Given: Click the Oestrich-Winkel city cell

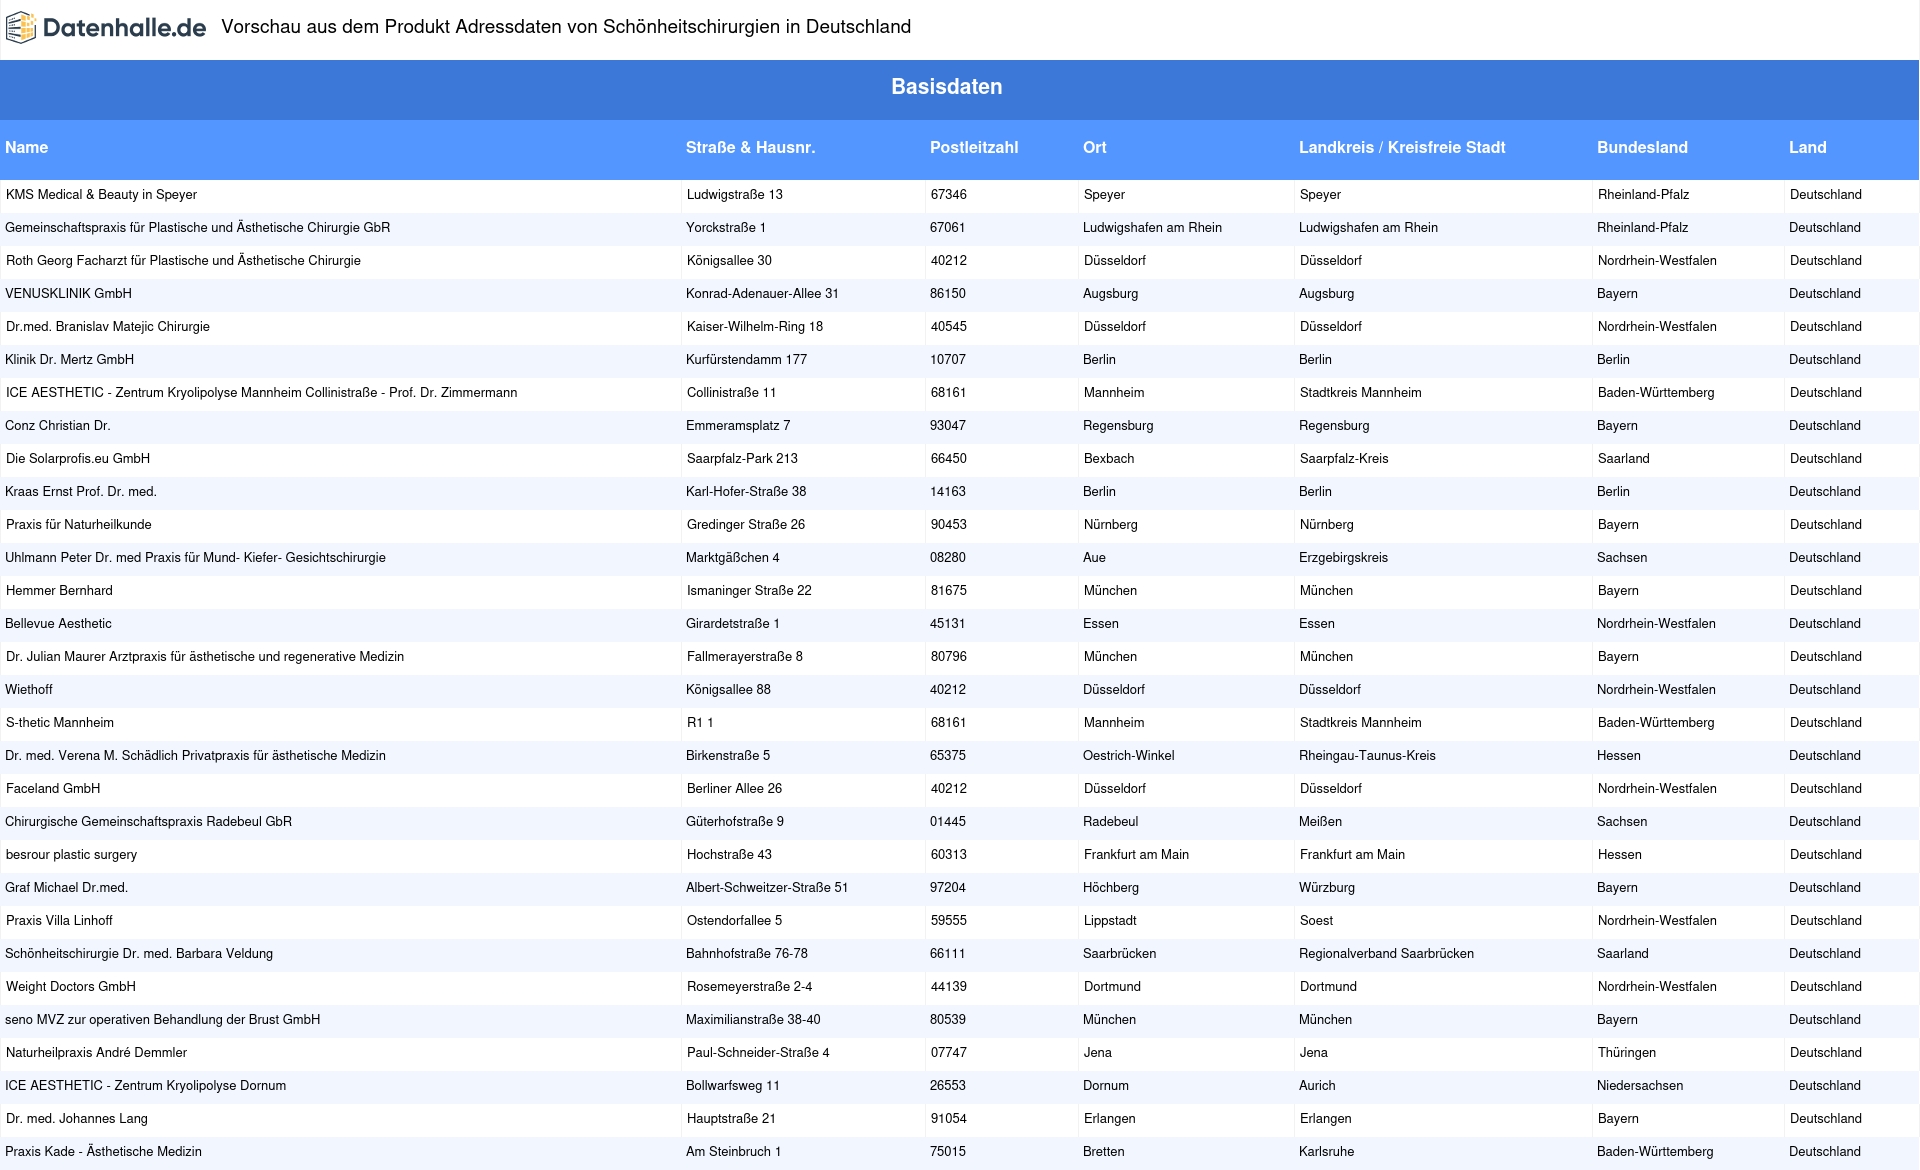Looking at the screenshot, I should (x=1128, y=756).
